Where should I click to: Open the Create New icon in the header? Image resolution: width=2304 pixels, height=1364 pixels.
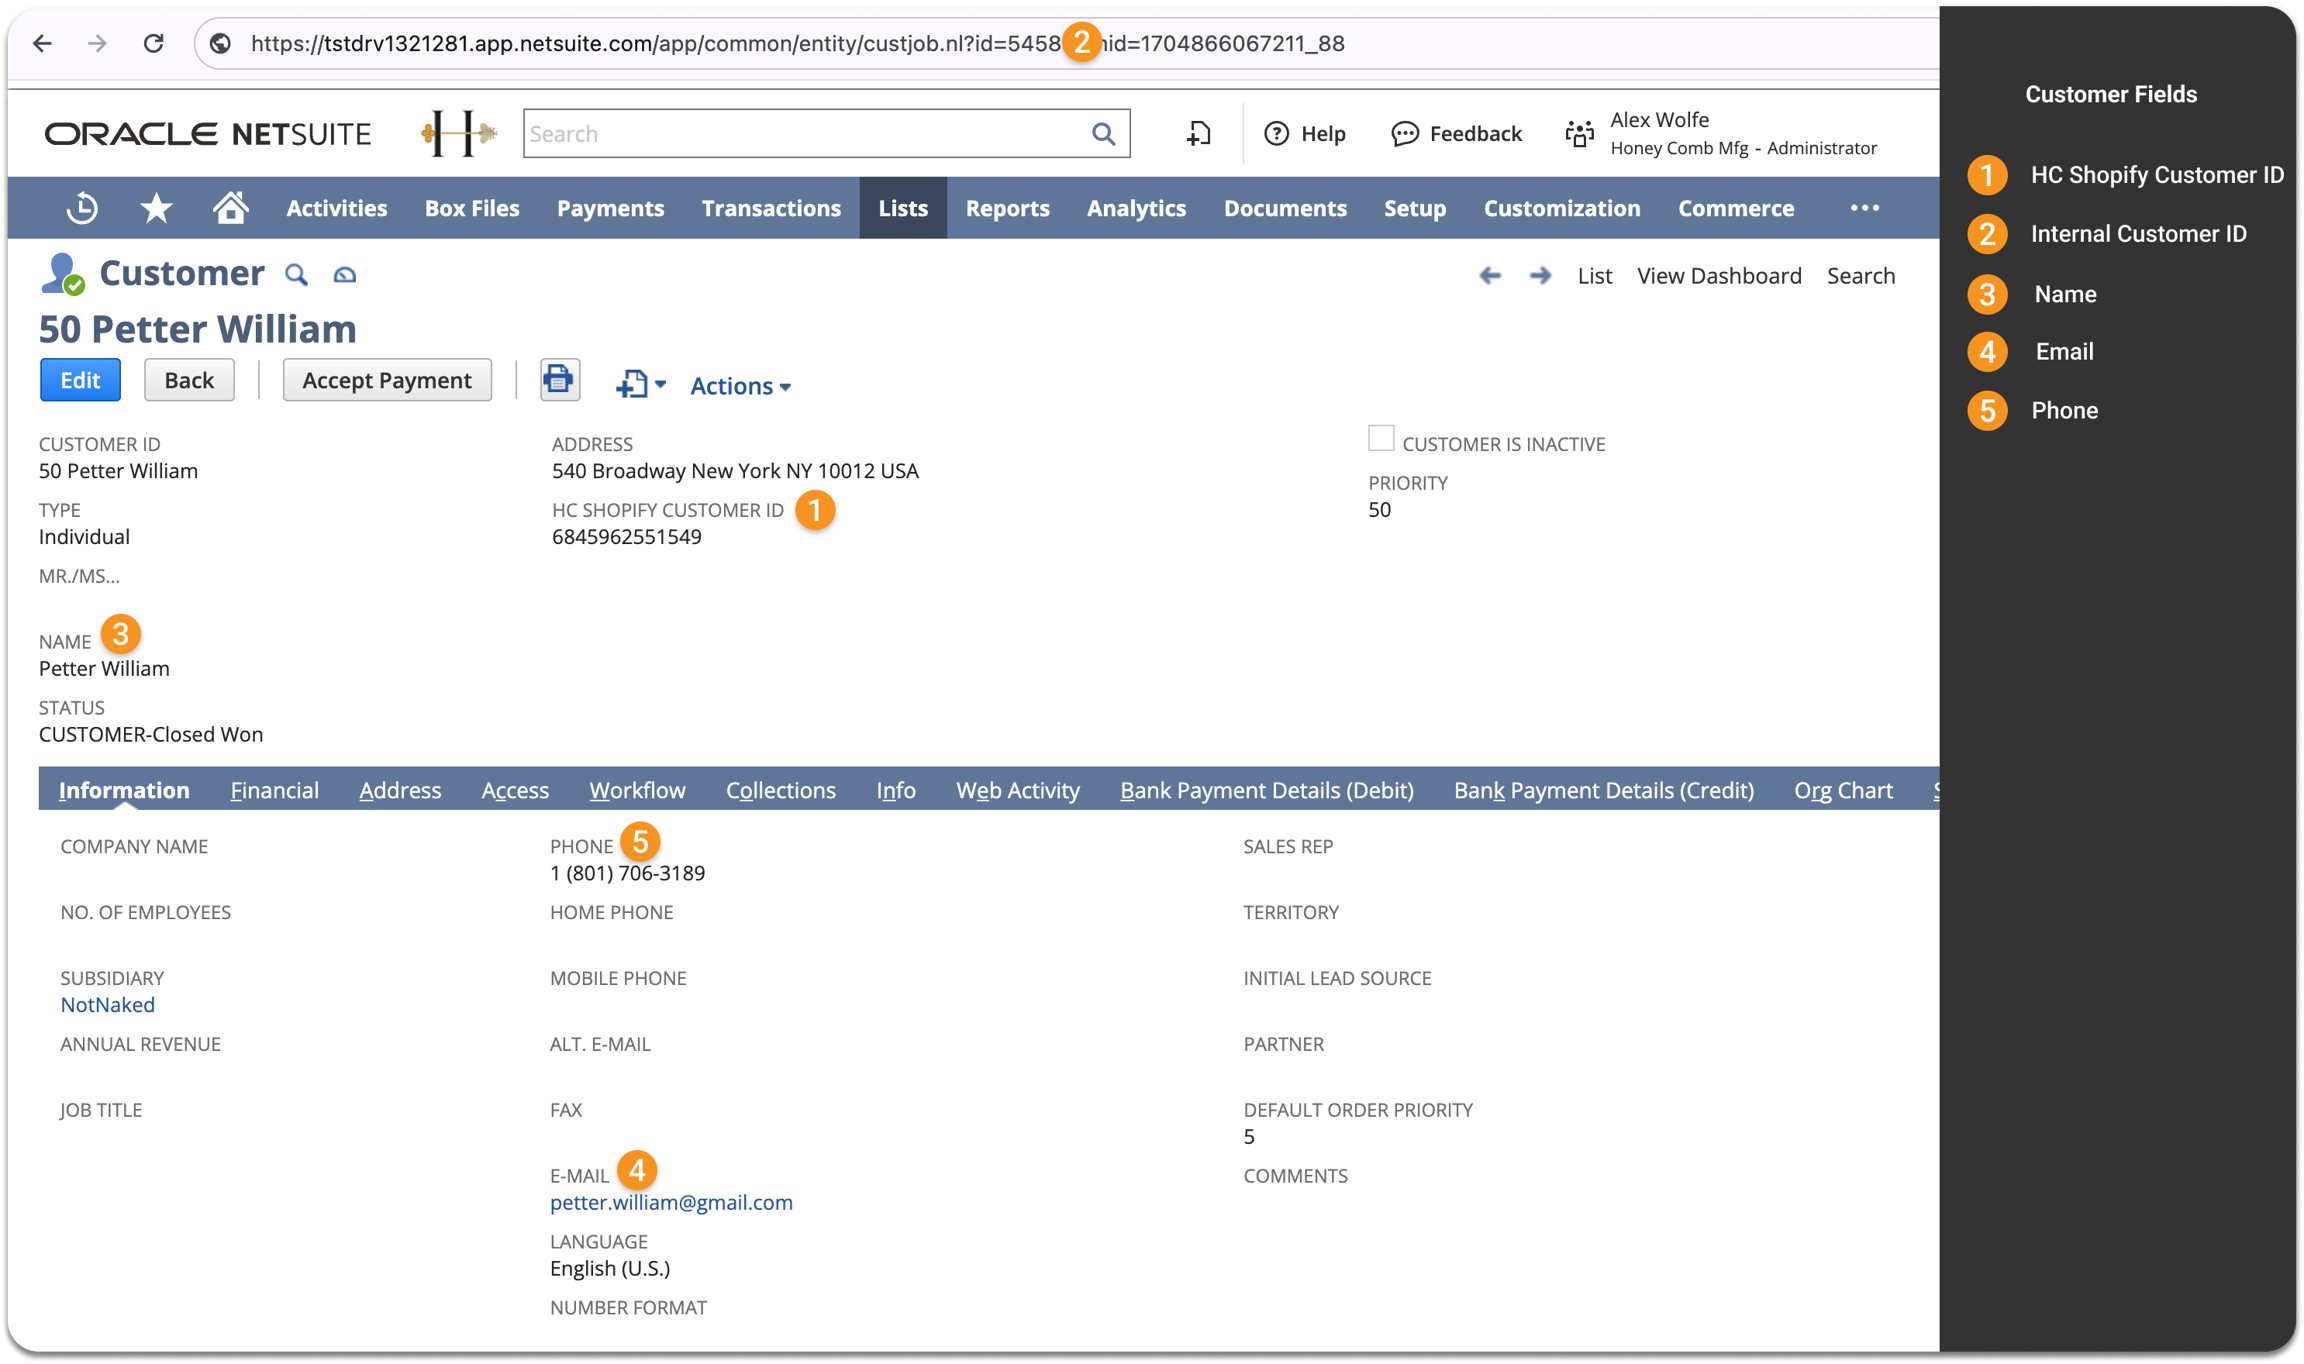pos(1198,133)
